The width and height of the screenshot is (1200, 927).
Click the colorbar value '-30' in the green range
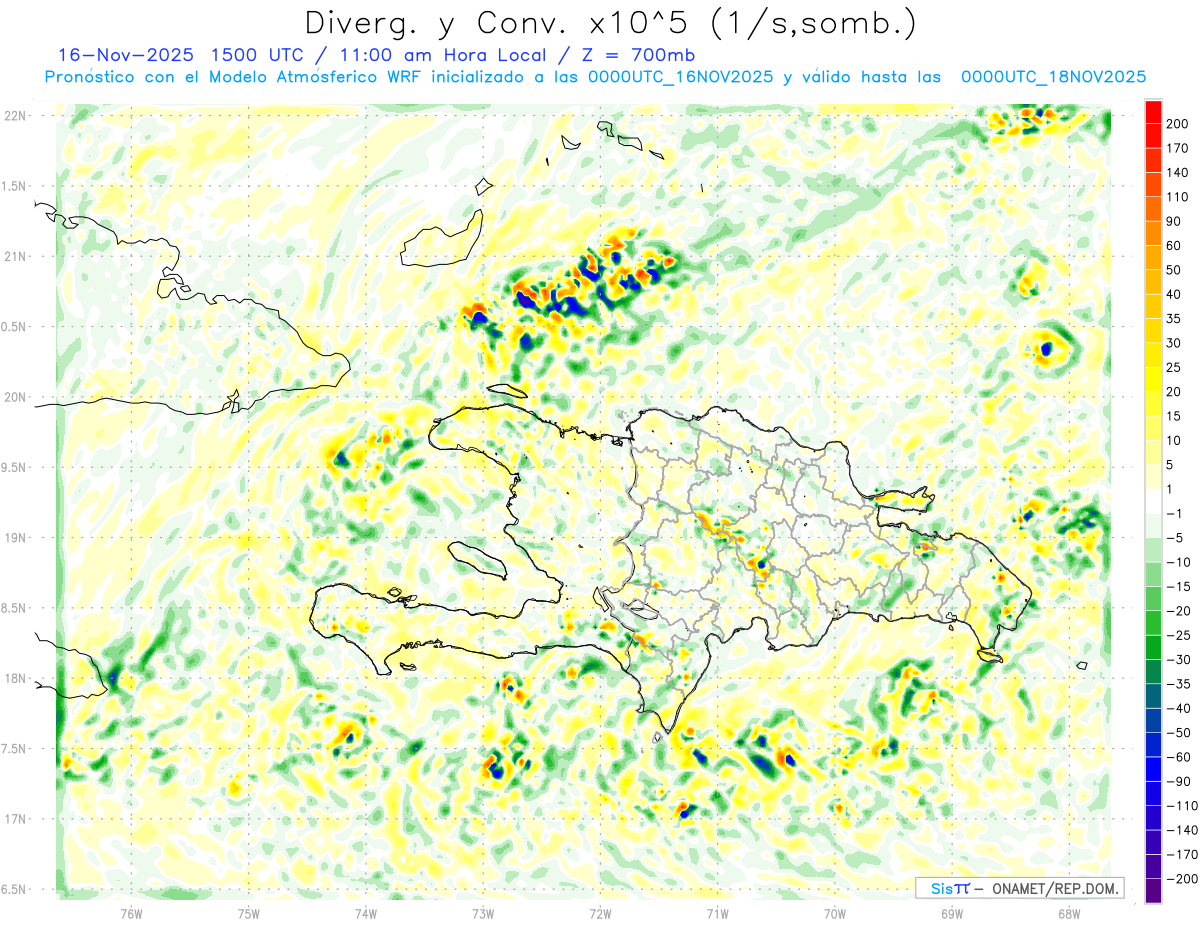point(1178,660)
